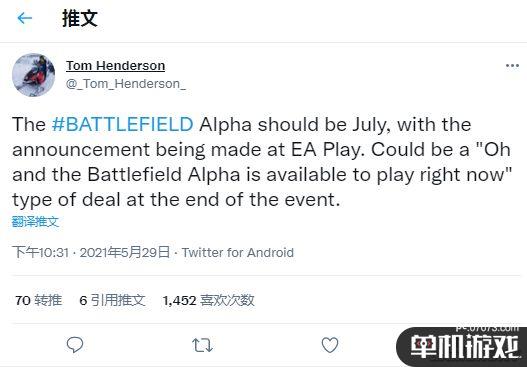Click the tweet timestamp 下午10:31

click(40, 252)
